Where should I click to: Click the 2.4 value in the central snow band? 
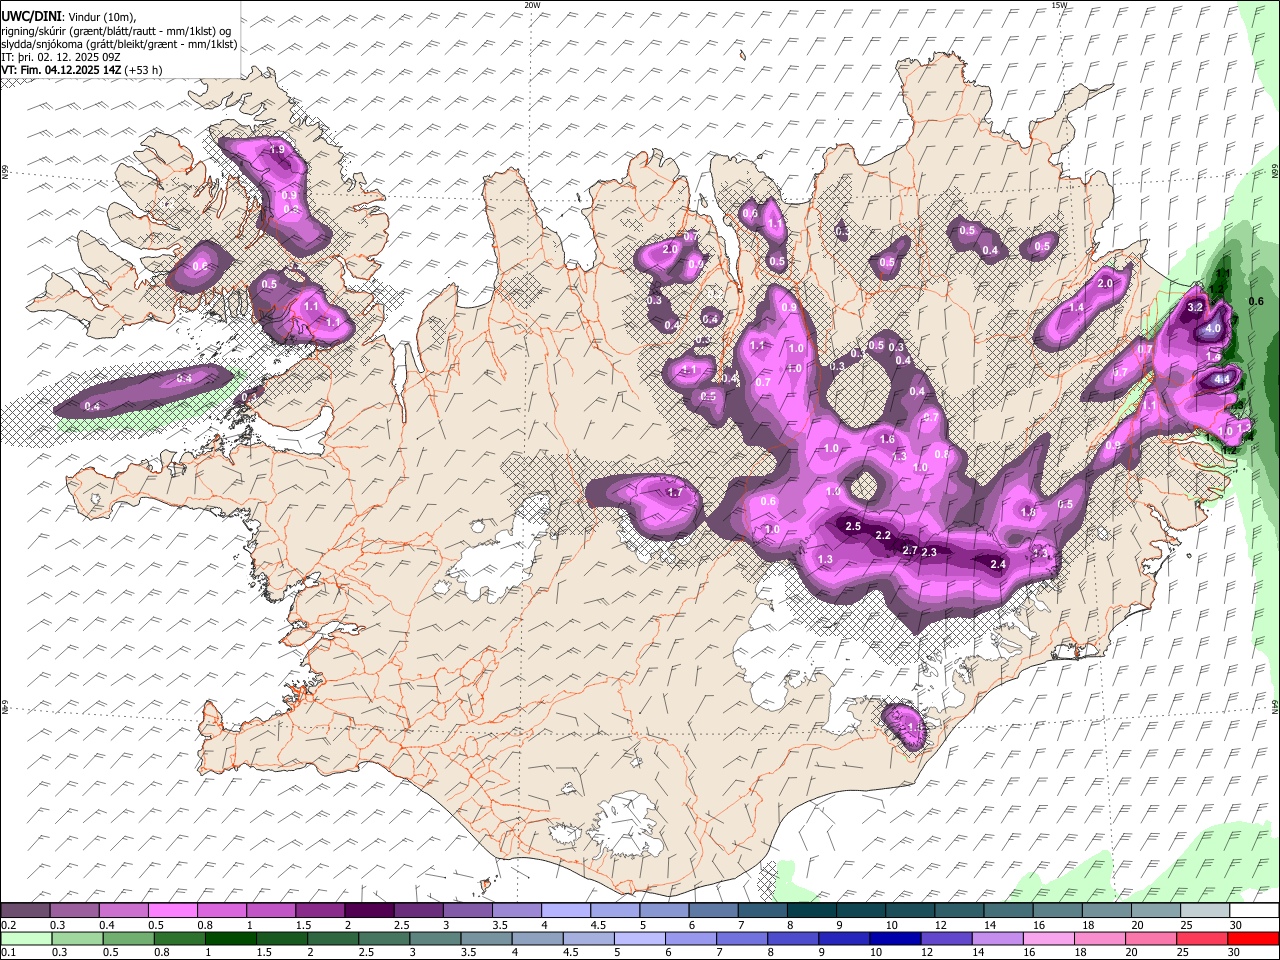coord(998,564)
